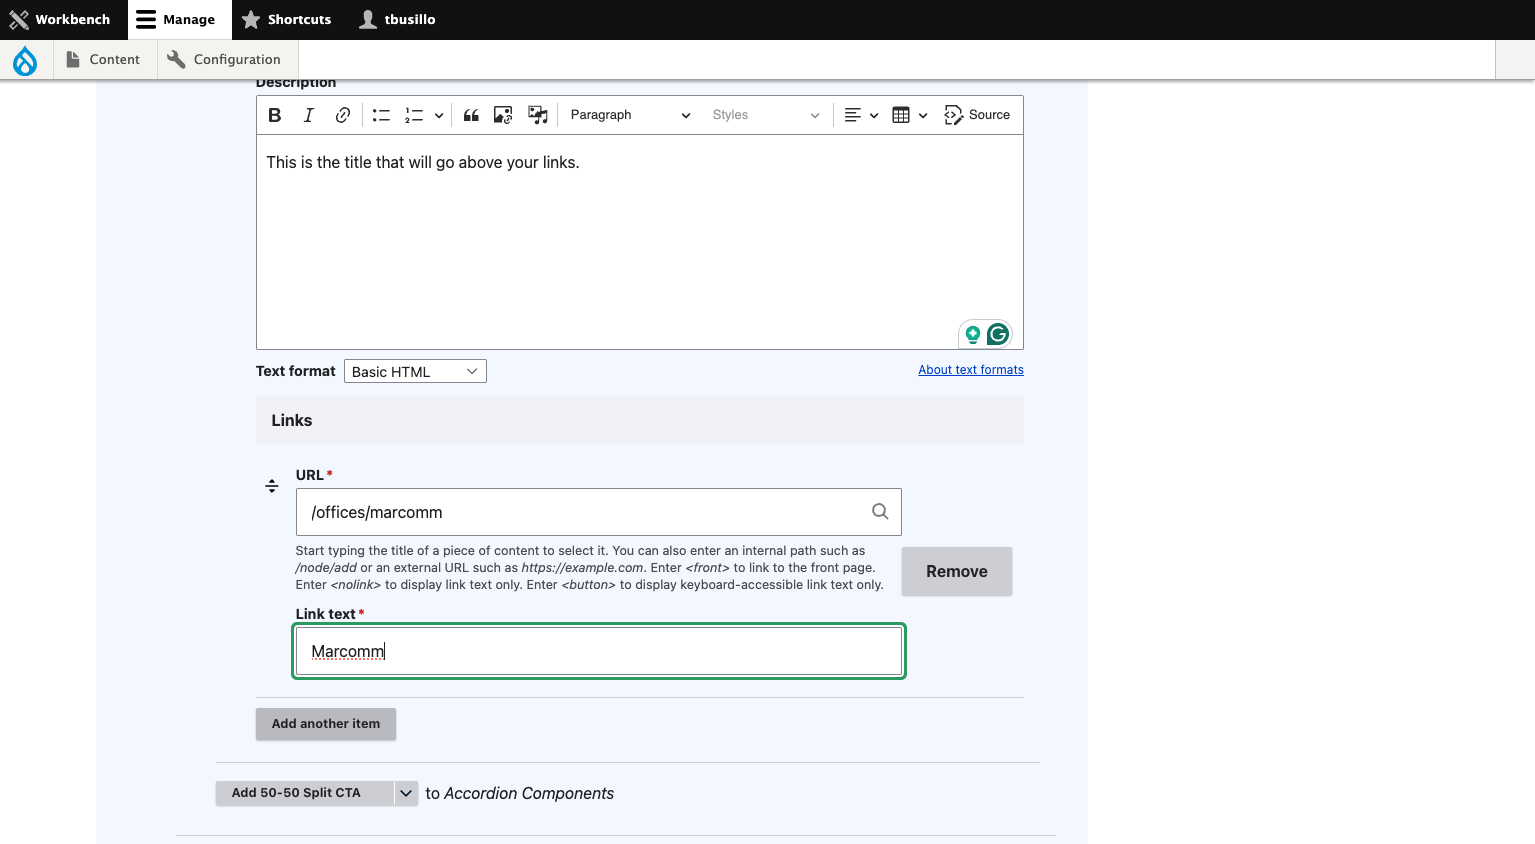Expand the Add component dropdown arrow
Image resolution: width=1535 pixels, height=844 pixels.
[406, 793]
